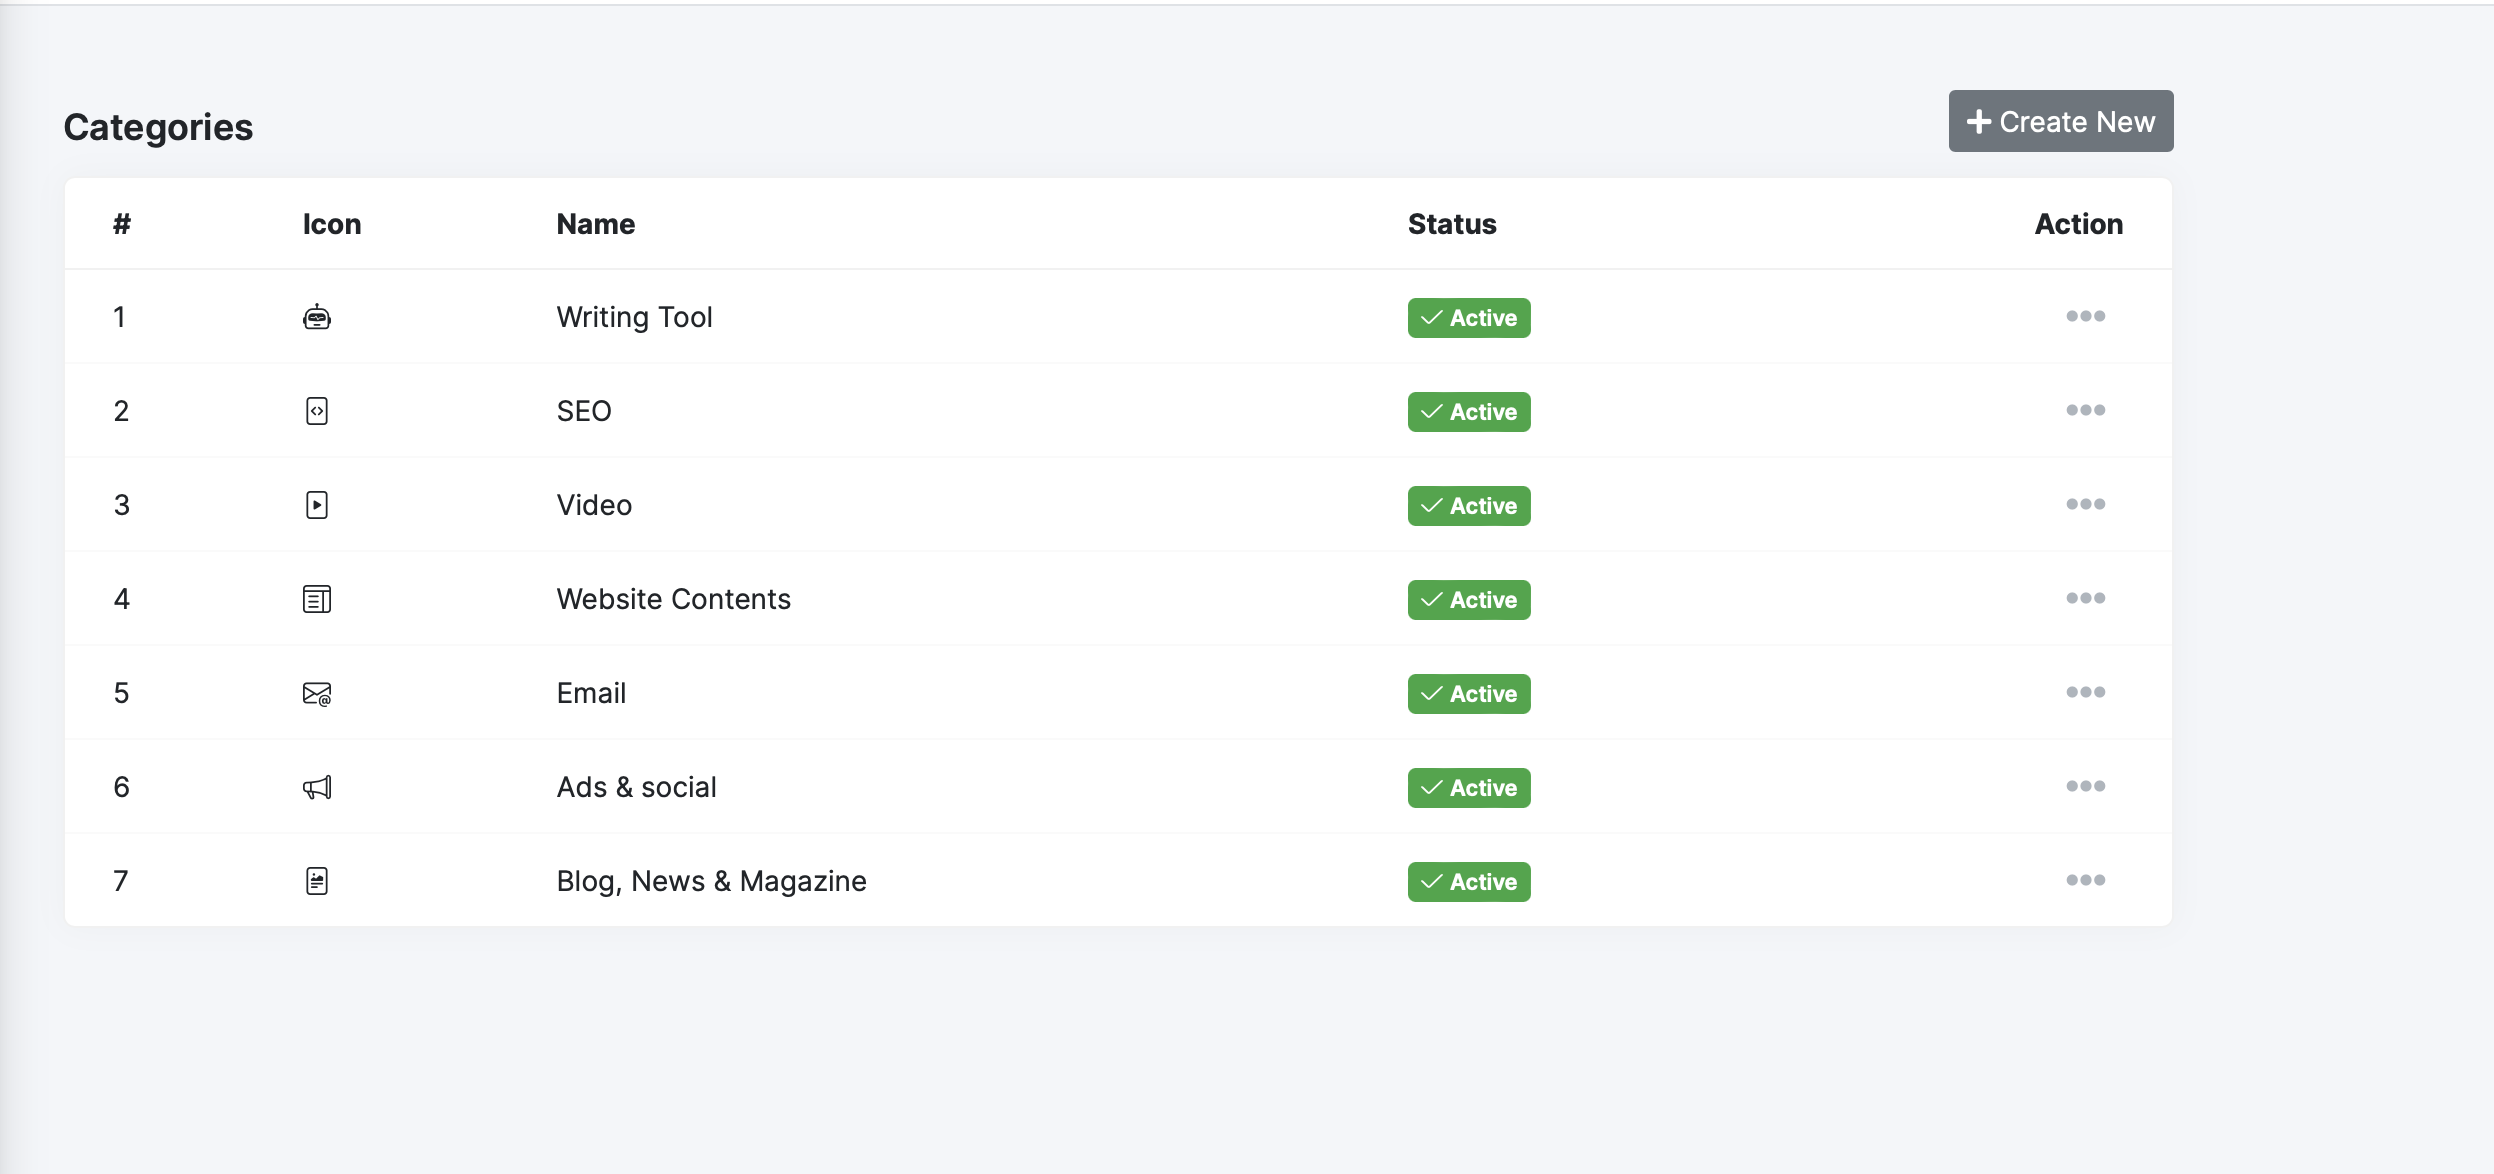Click the play icon for Video category
Screen dimensions: 2494x1174
pos(317,505)
